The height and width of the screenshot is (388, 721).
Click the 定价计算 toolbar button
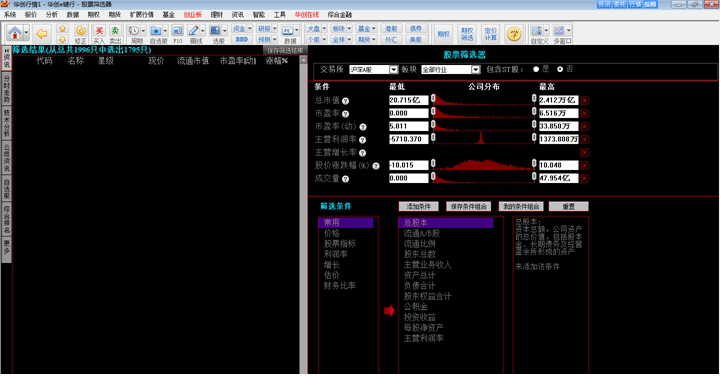pyautogui.click(x=491, y=34)
